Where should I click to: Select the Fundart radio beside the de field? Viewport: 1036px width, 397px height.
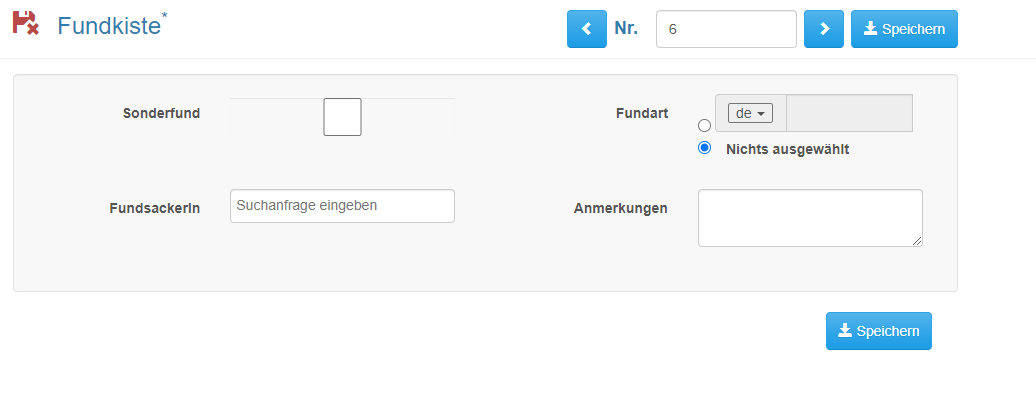704,126
